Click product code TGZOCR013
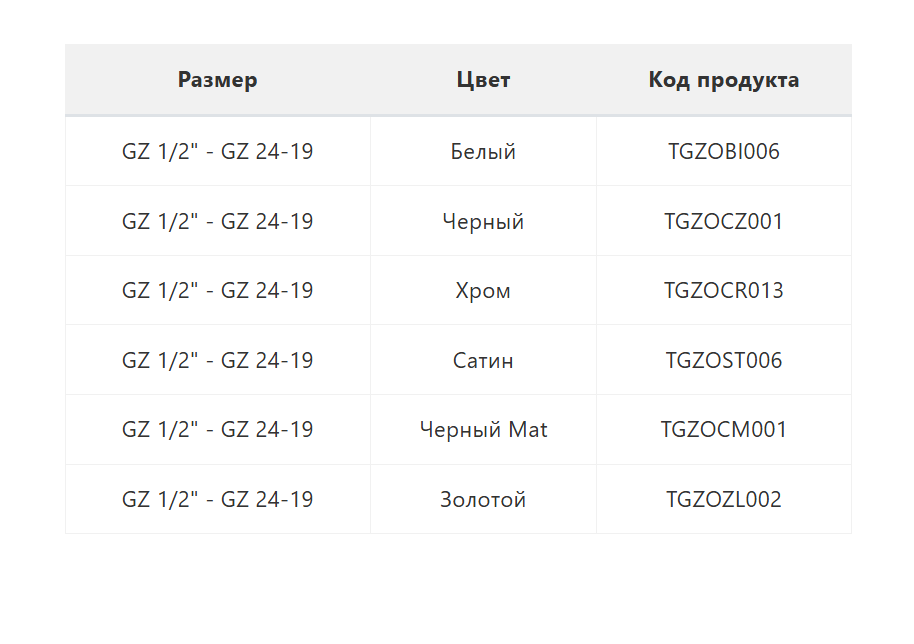 click(x=723, y=291)
